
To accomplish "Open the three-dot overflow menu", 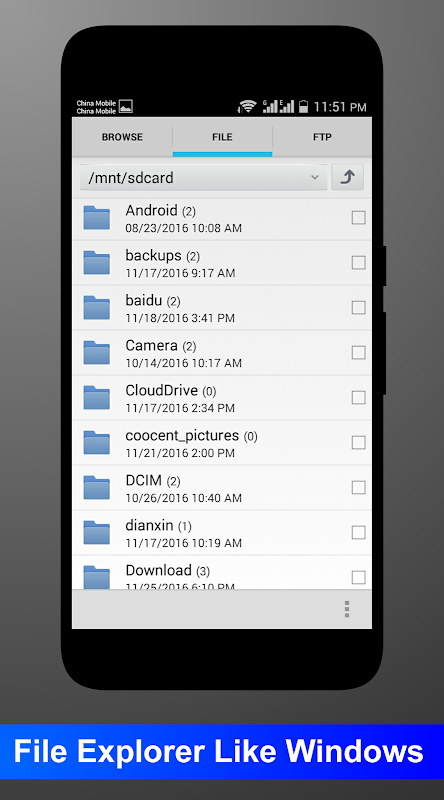I will pos(347,609).
